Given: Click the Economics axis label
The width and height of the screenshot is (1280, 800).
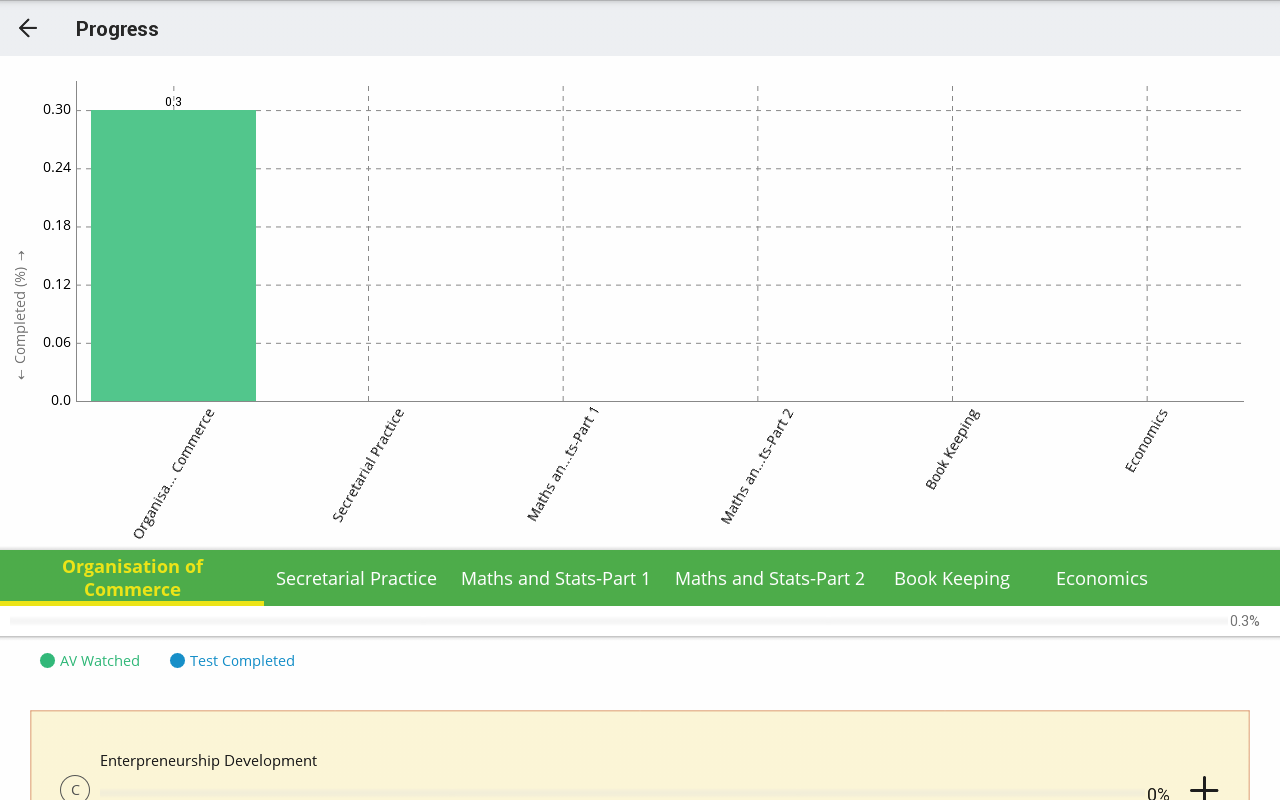Looking at the screenshot, I should pyautogui.click(x=1146, y=441).
